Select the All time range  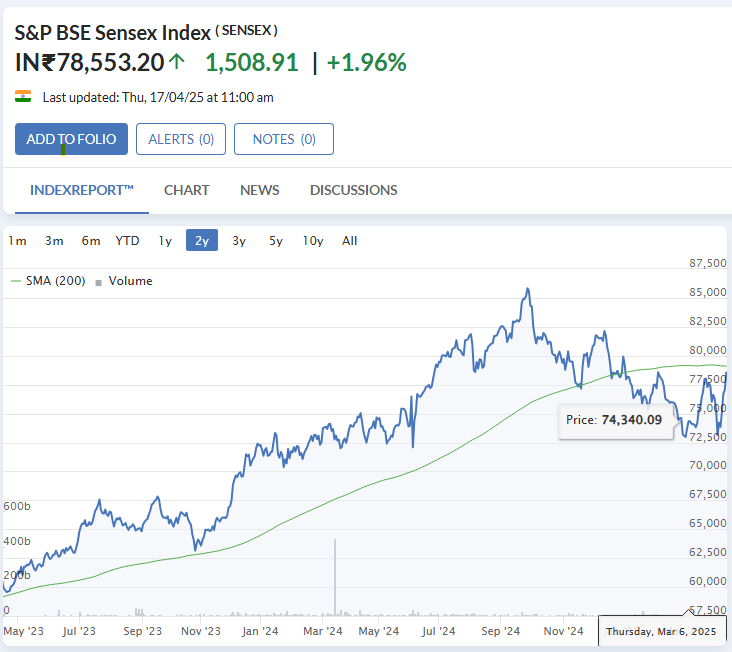[350, 241]
